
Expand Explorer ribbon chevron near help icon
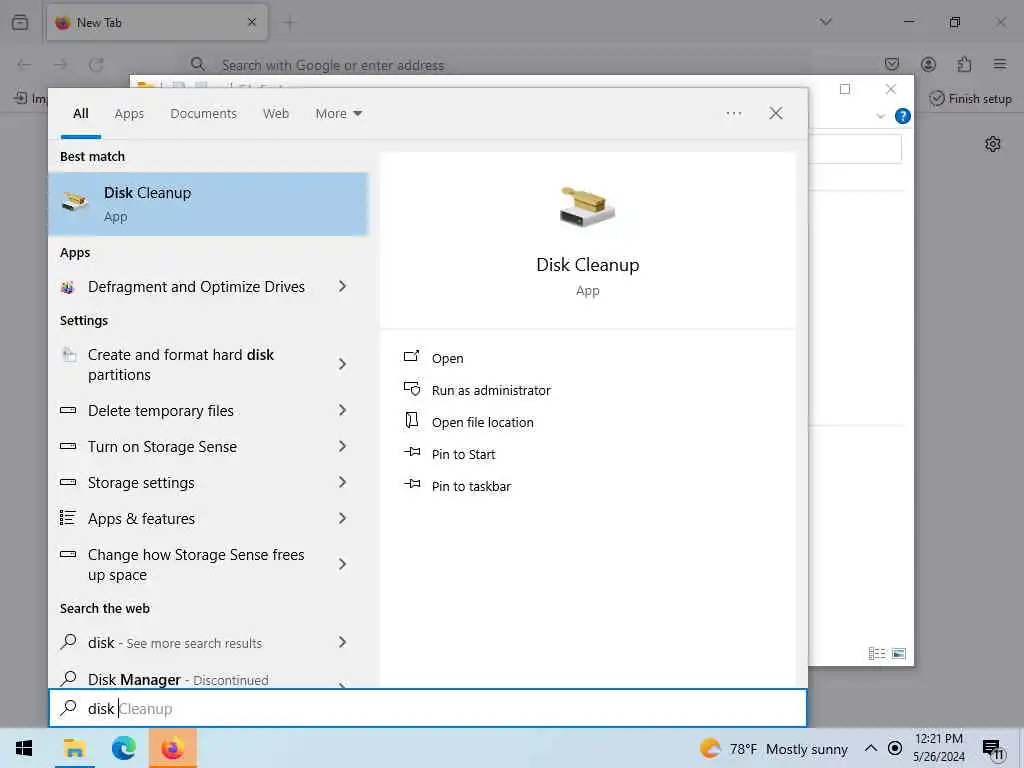pos(880,116)
